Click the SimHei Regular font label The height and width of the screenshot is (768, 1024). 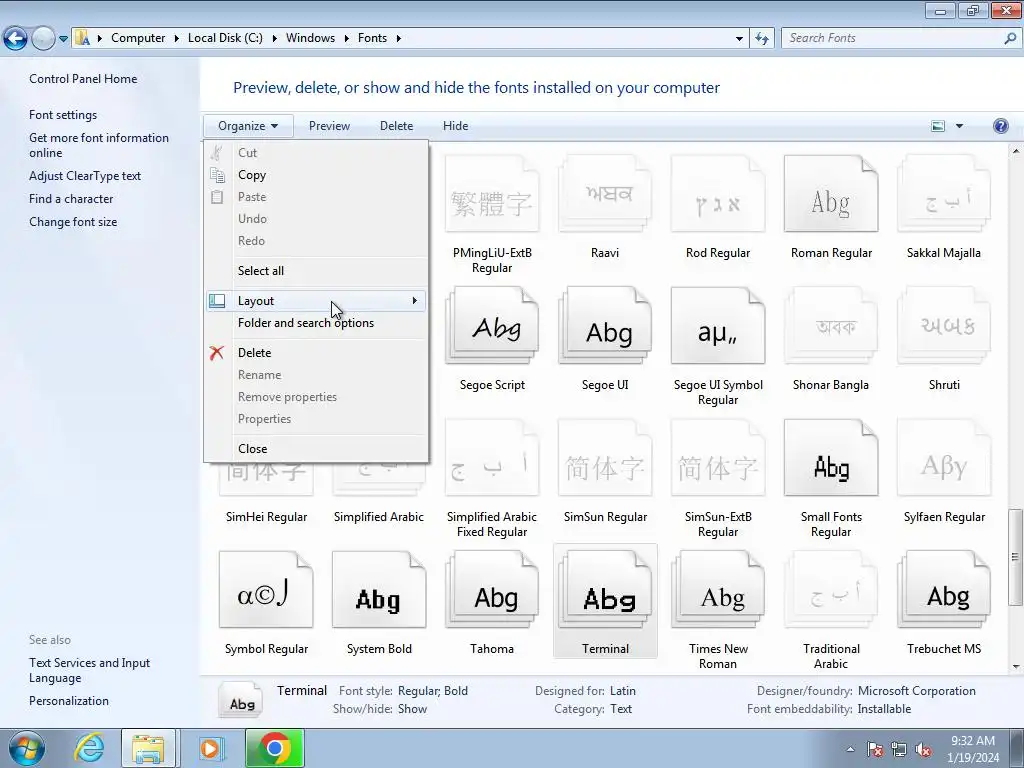coord(266,517)
